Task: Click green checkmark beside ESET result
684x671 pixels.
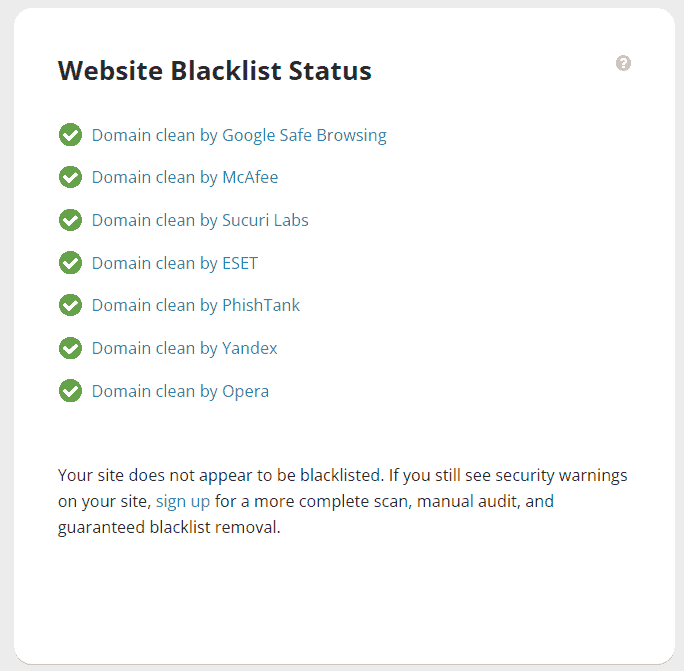Action: [x=70, y=263]
